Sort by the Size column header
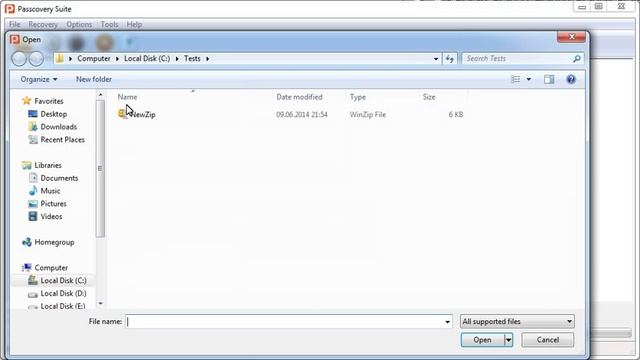This screenshot has height=360, width=640. (429, 97)
